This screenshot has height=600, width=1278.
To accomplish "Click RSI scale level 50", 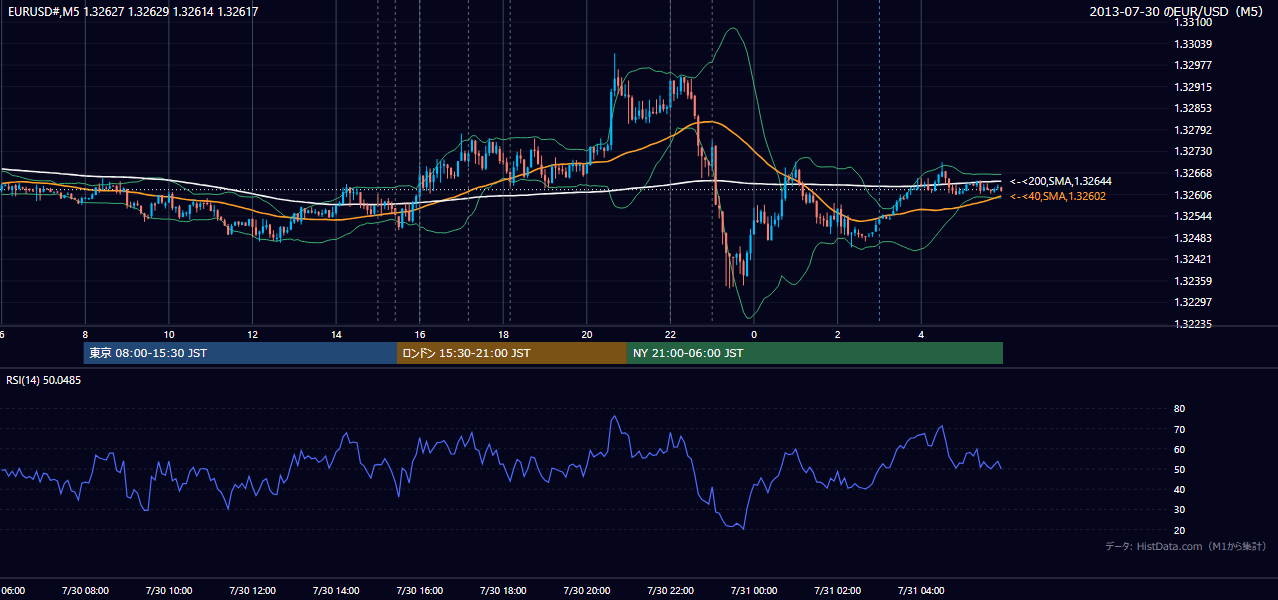I will point(1179,469).
